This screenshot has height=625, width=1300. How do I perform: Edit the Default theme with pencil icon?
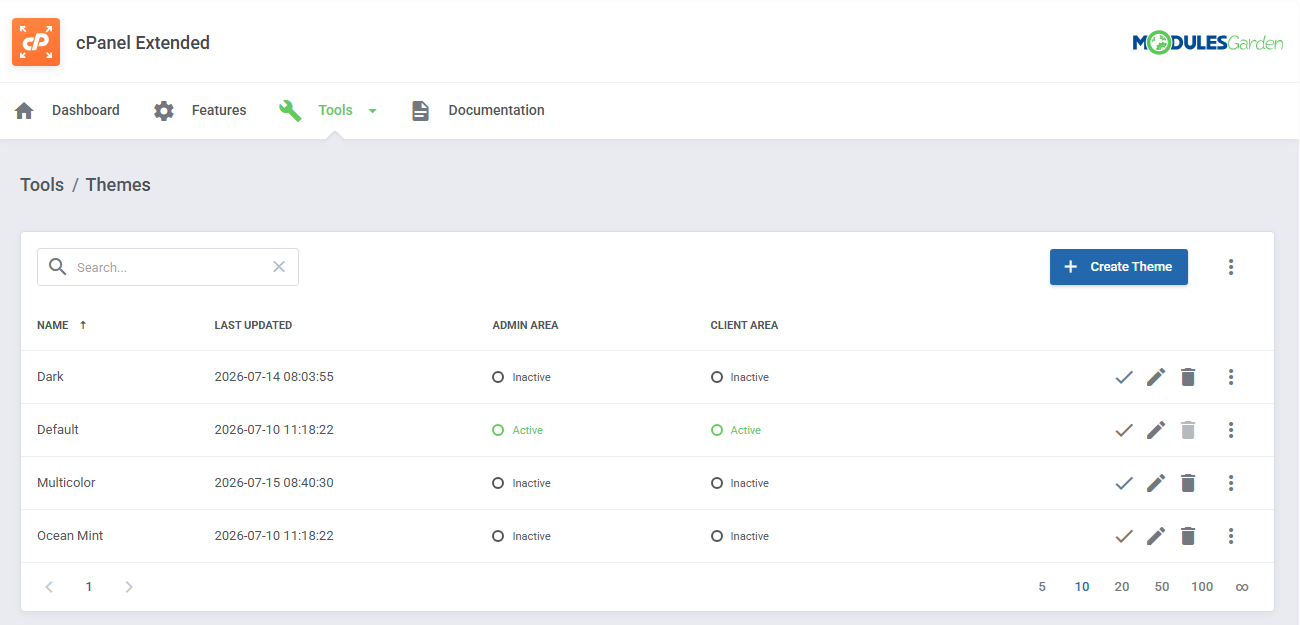point(1156,430)
